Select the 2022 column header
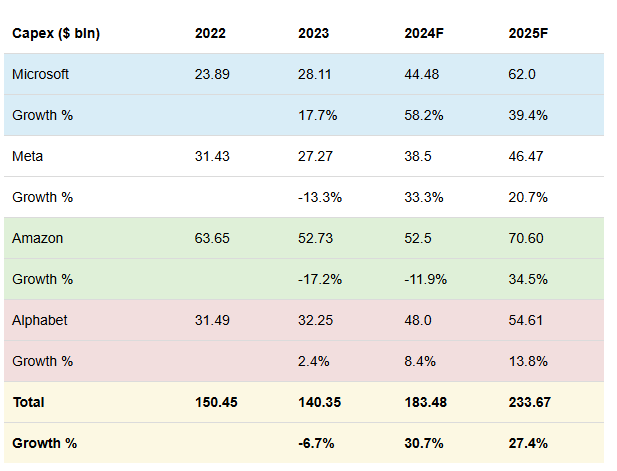617x471 pixels. [210, 33]
